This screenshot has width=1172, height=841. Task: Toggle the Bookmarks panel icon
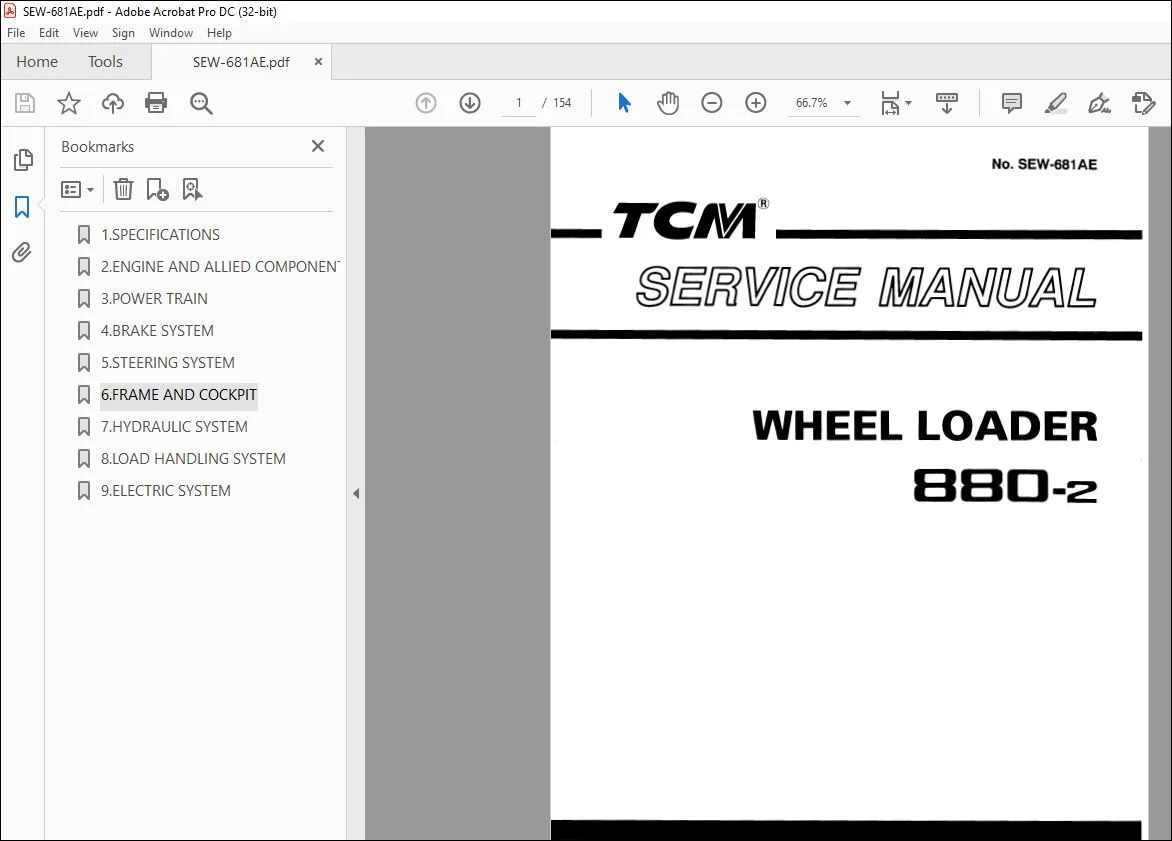(22, 207)
